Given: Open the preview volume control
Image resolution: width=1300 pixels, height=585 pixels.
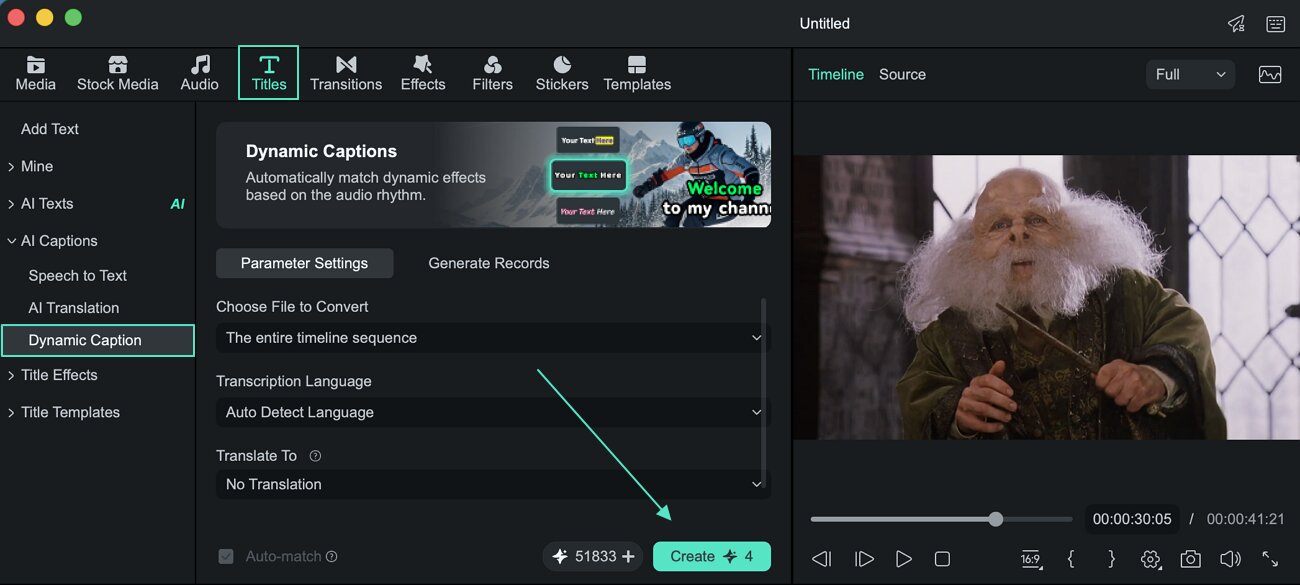Looking at the screenshot, I should click(x=1230, y=559).
